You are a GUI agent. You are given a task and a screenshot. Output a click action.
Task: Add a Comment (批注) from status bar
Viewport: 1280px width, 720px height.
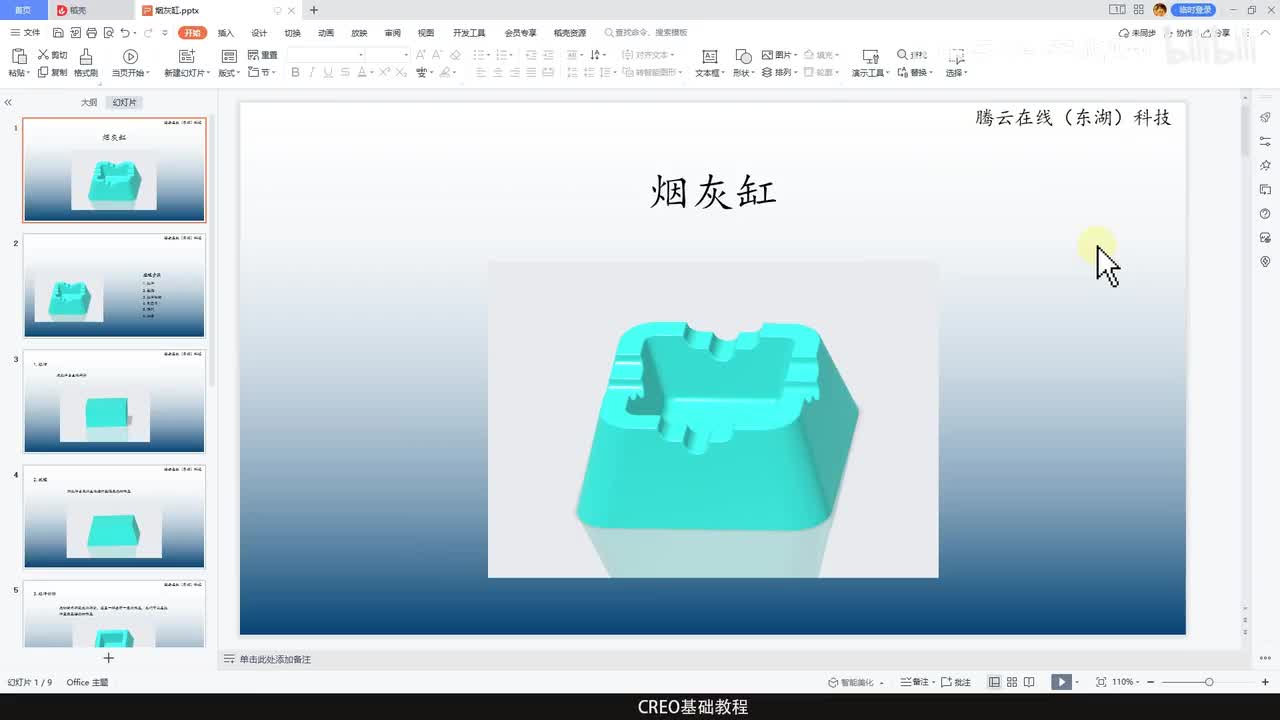pyautogui.click(x=955, y=682)
